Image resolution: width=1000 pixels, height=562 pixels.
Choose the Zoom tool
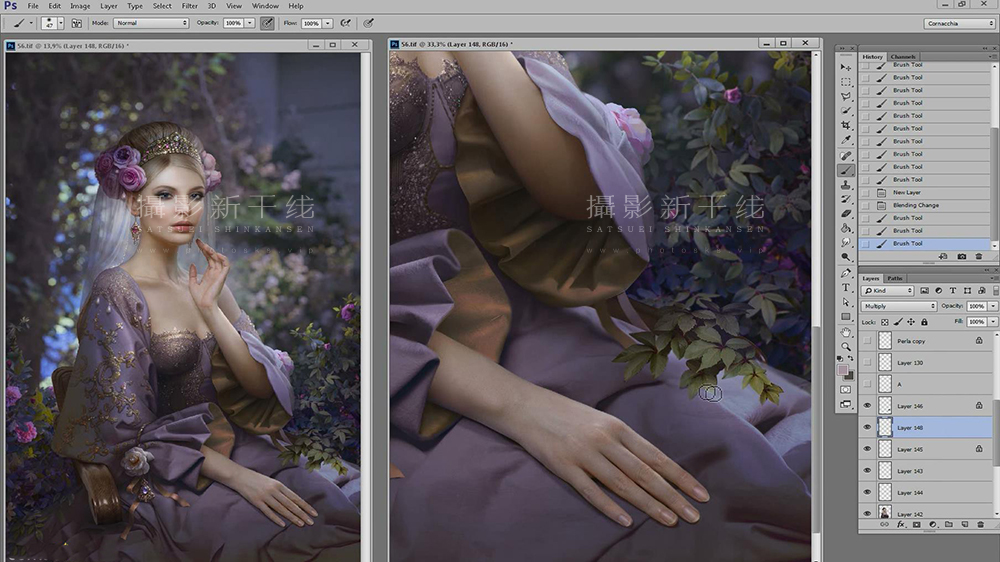846,346
